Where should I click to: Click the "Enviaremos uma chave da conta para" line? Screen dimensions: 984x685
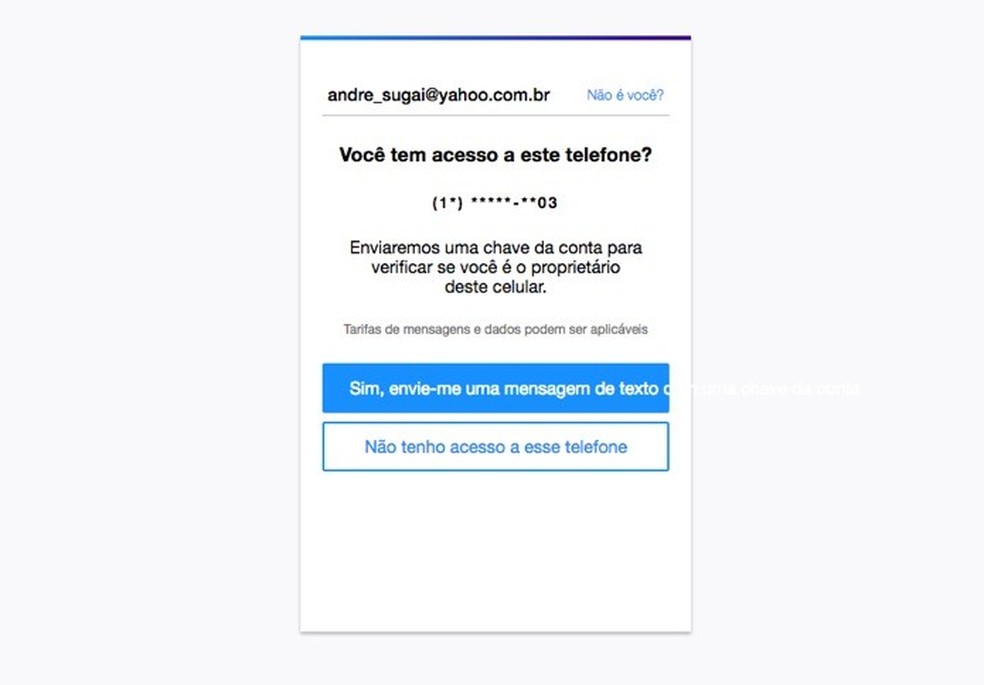click(x=496, y=247)
